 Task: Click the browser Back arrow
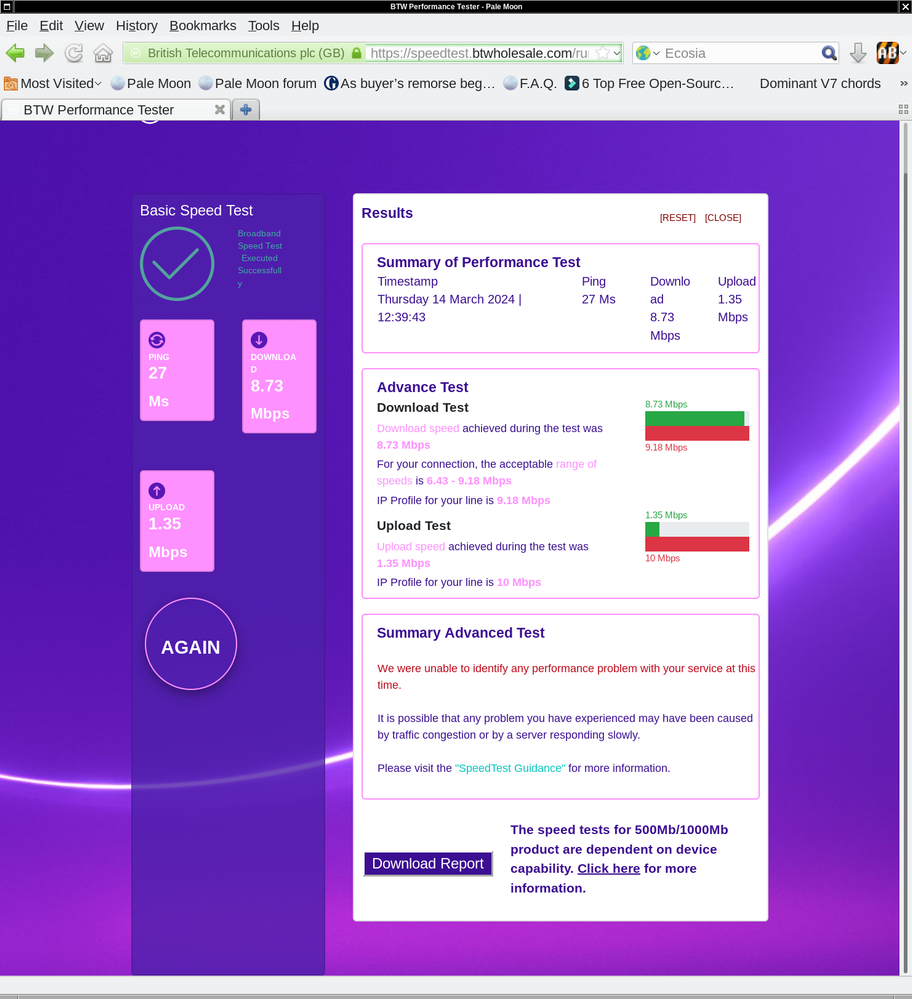pyautogui.click(x=15, y=53)
